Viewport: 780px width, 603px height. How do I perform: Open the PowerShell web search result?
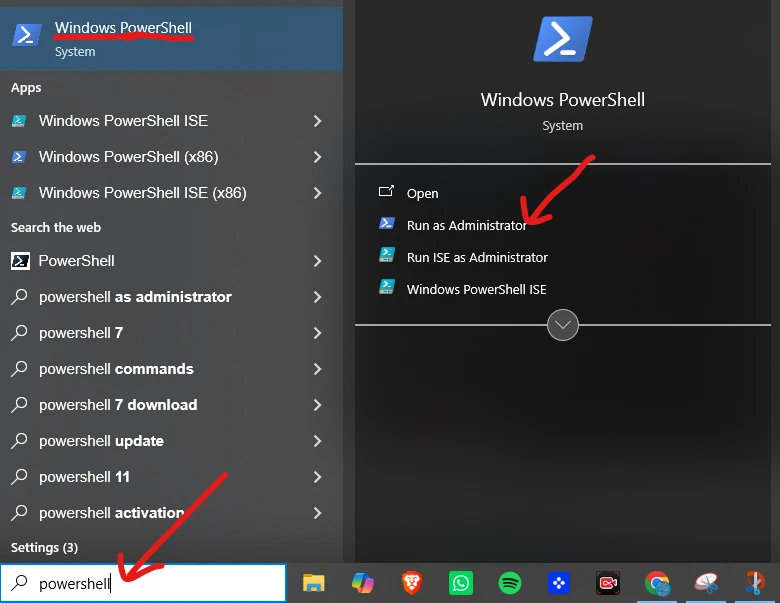pyautogui.click(x=171, y=261)
